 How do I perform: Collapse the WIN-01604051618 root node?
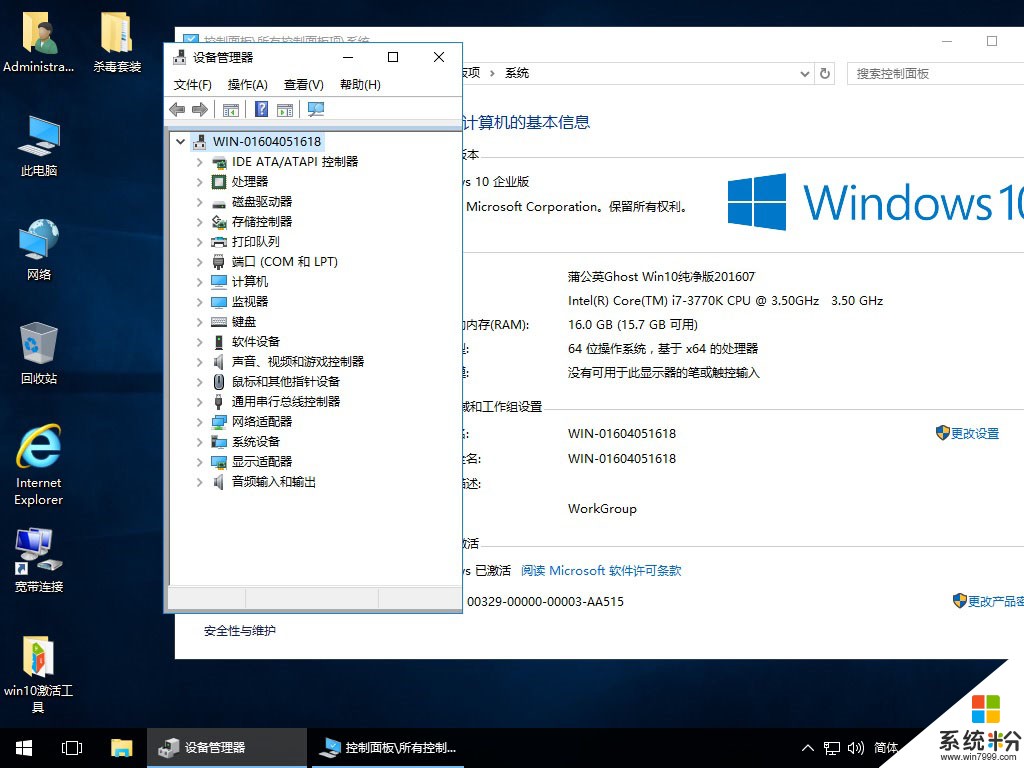click(x=181, y=141)
